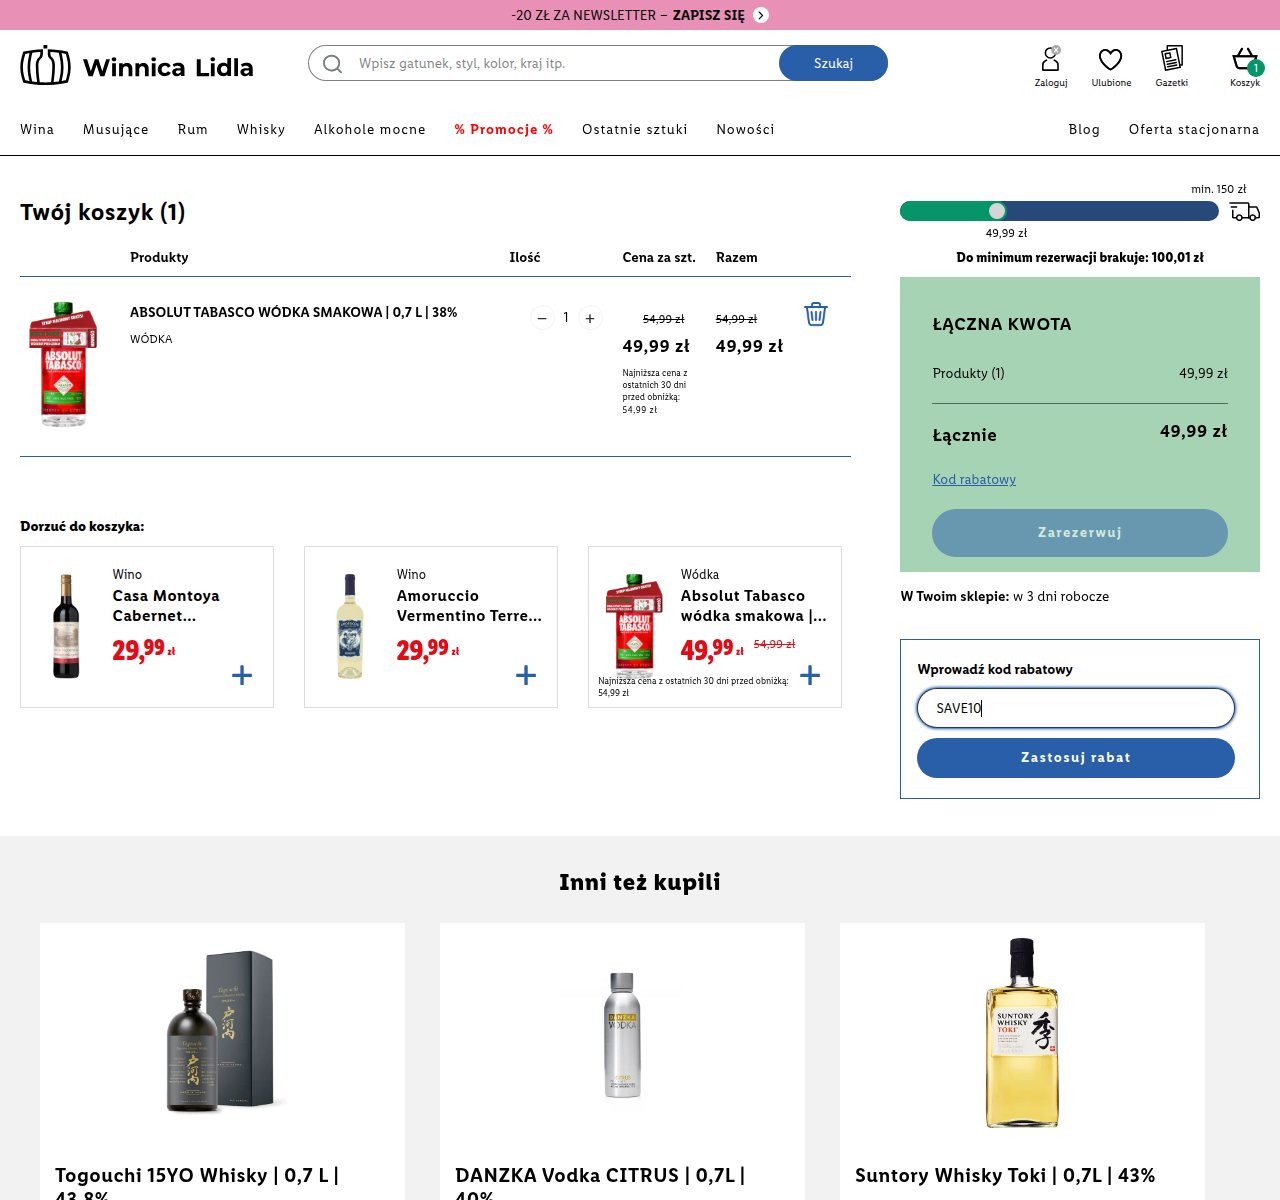Open the Blog link

pyautogui.click(x=1084, y=129)
